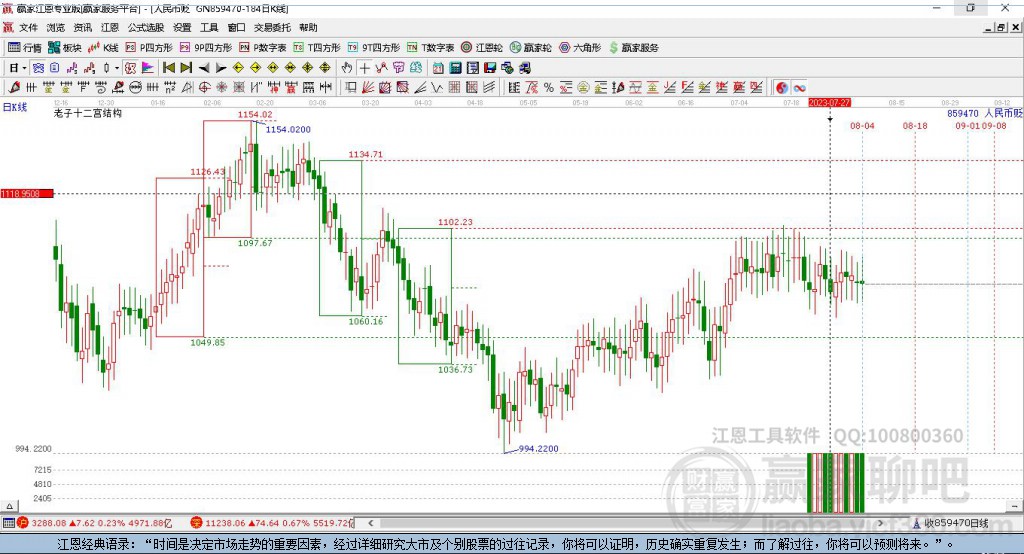Click the save floppy disk icon
This screenshot has height=554, width=1024.
click(x=490, y=68)
